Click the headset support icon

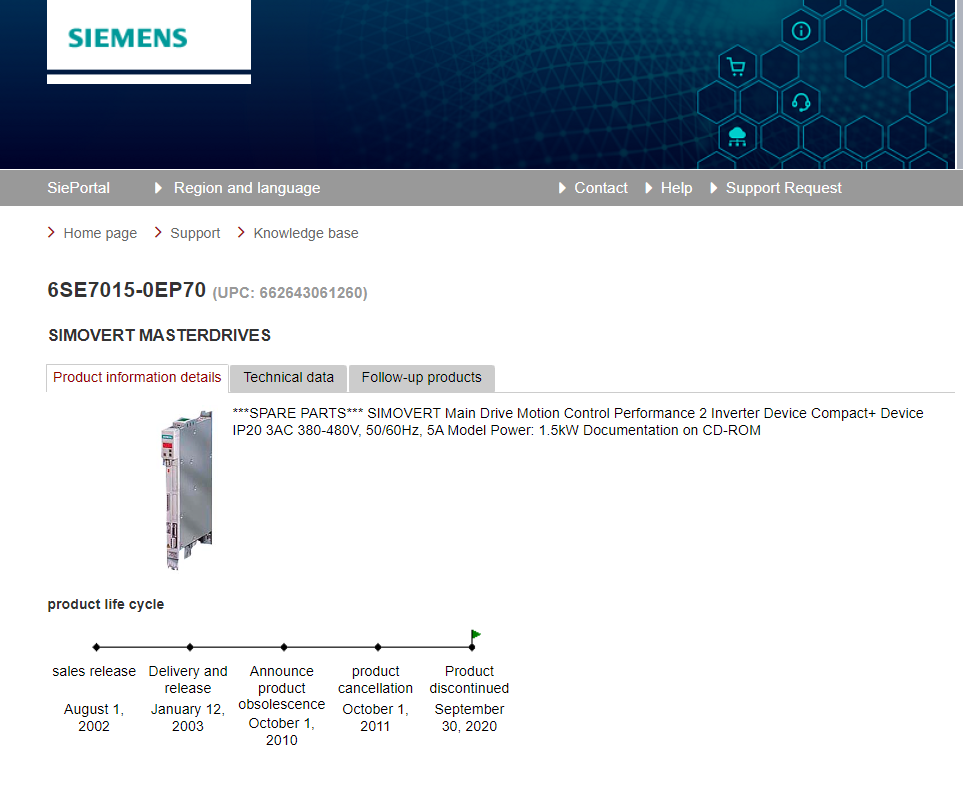tap(800, 102)
